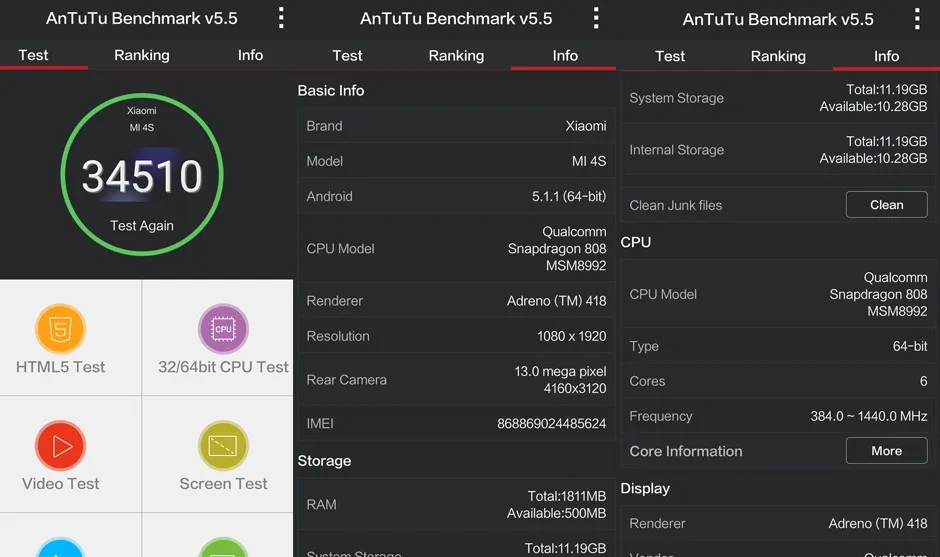Select Info tab in right panel

886,56
